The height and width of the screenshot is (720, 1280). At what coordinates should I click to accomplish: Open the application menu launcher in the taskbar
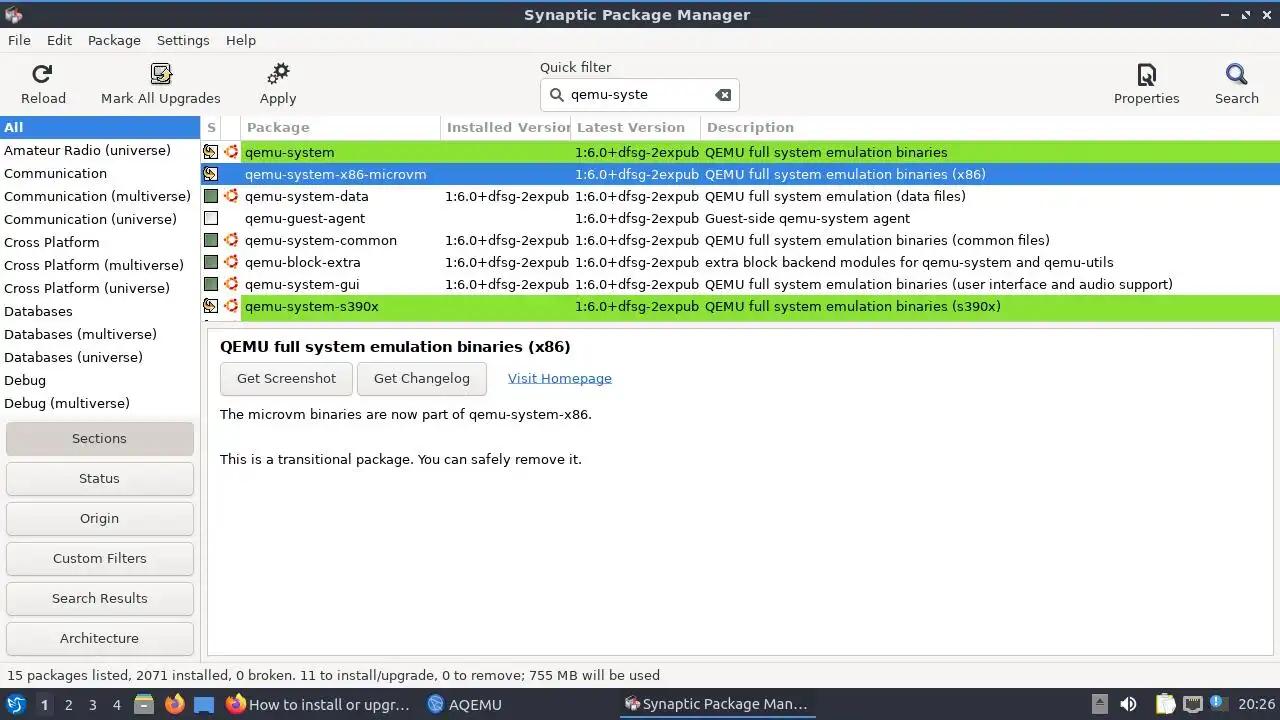point(16,704)
